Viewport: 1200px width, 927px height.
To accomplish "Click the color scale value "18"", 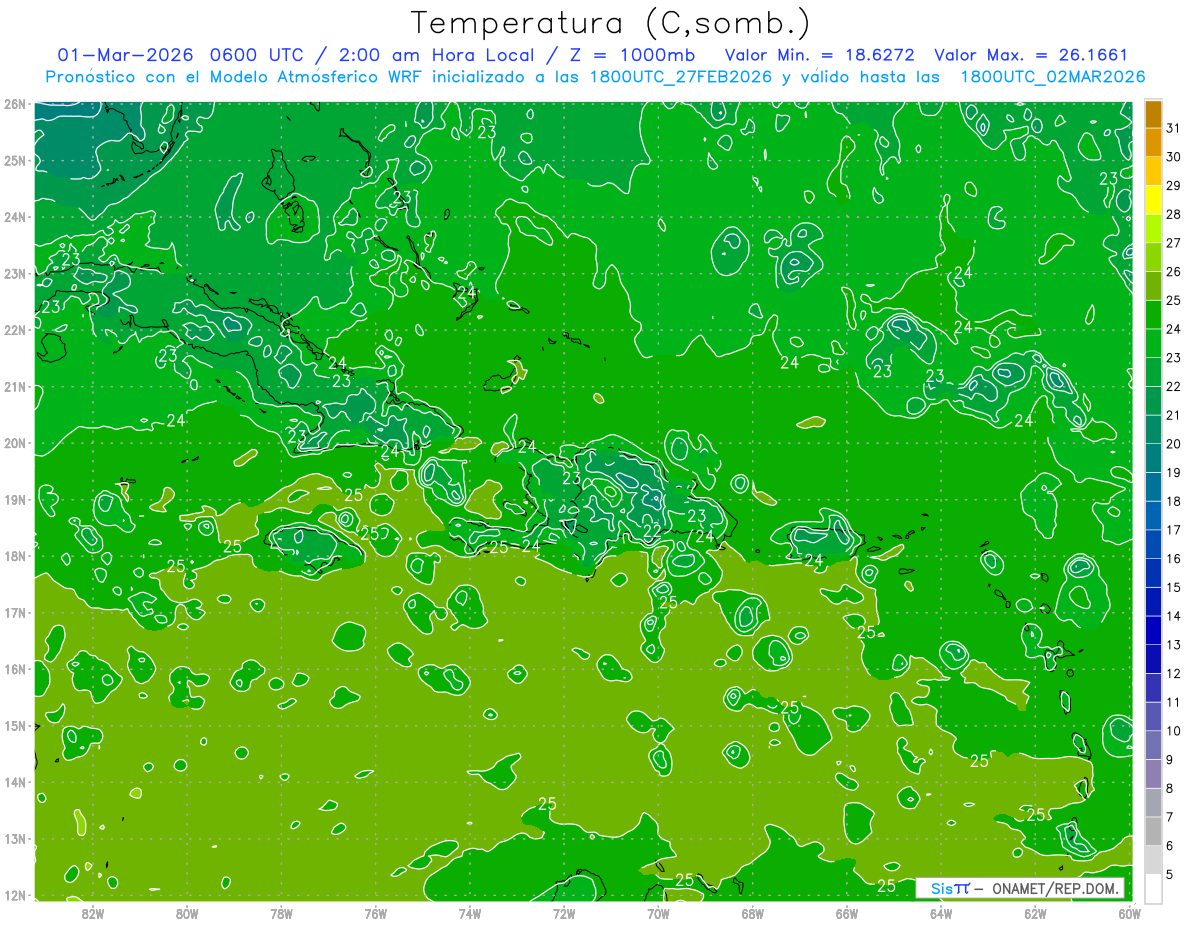I will click(x=1173, y=501).
